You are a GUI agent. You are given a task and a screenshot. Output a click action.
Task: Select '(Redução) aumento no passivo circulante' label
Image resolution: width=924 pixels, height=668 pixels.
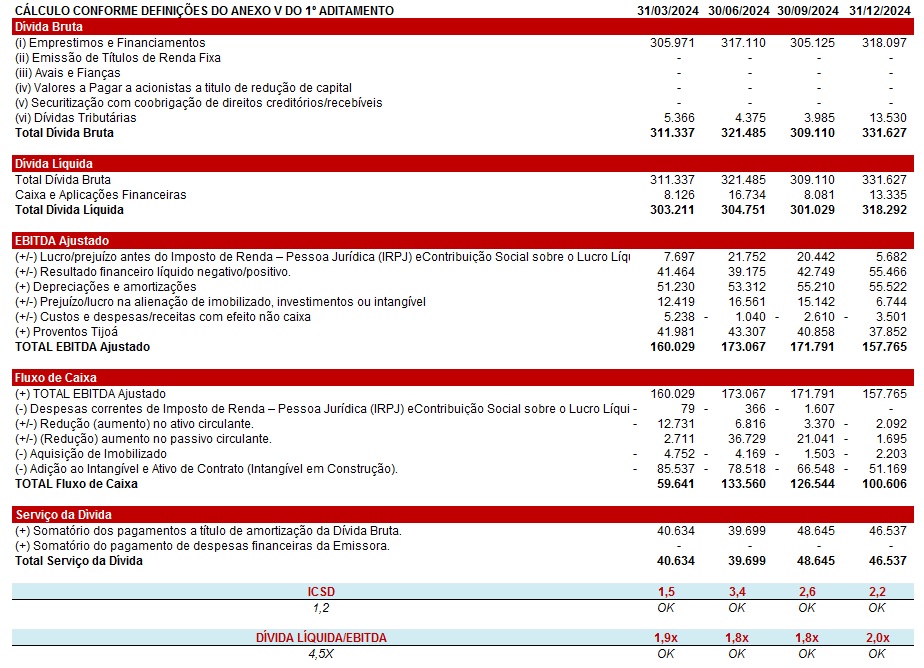(x=143, y=439)
